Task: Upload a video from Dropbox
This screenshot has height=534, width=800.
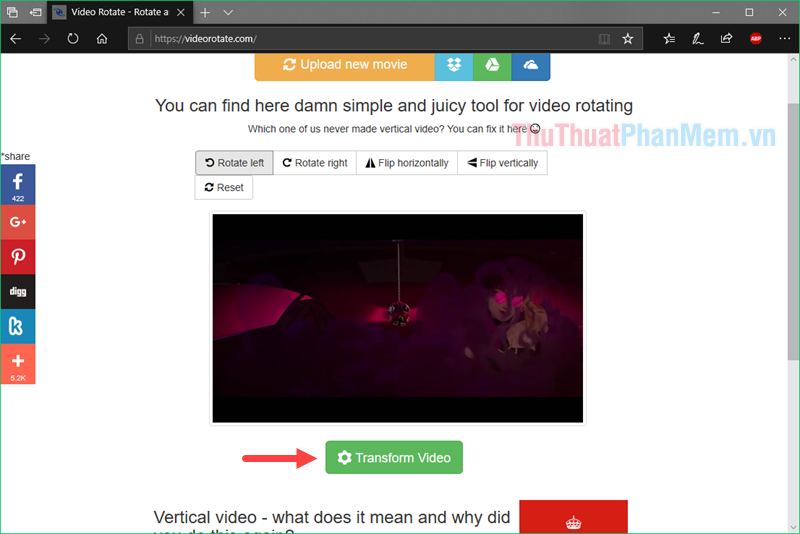Action: pos(454,65)
